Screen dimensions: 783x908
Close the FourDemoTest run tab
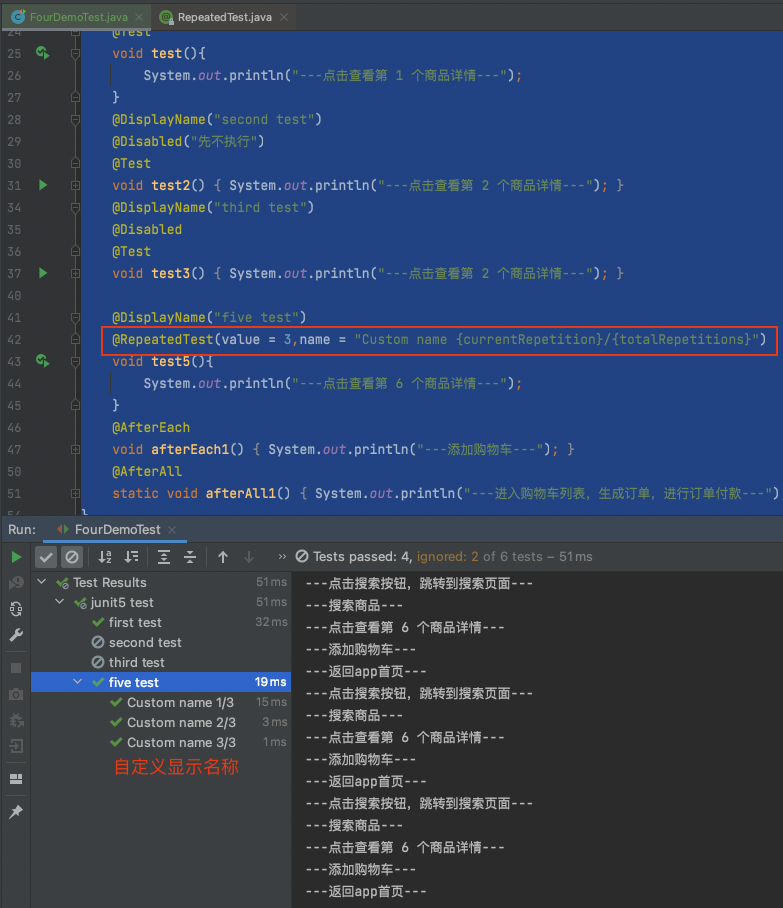click(172, 529)
